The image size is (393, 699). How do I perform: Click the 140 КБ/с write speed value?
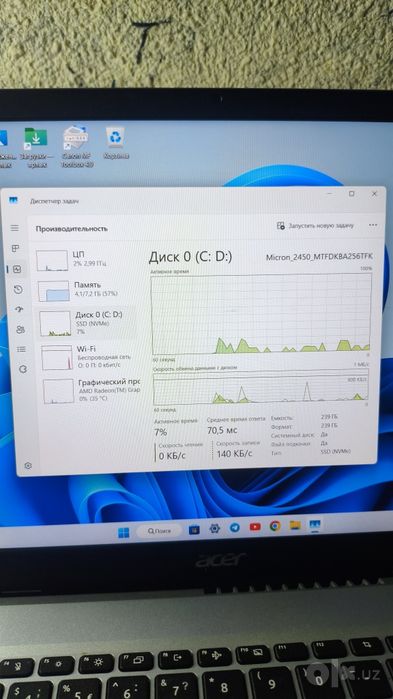coord(234,454)
